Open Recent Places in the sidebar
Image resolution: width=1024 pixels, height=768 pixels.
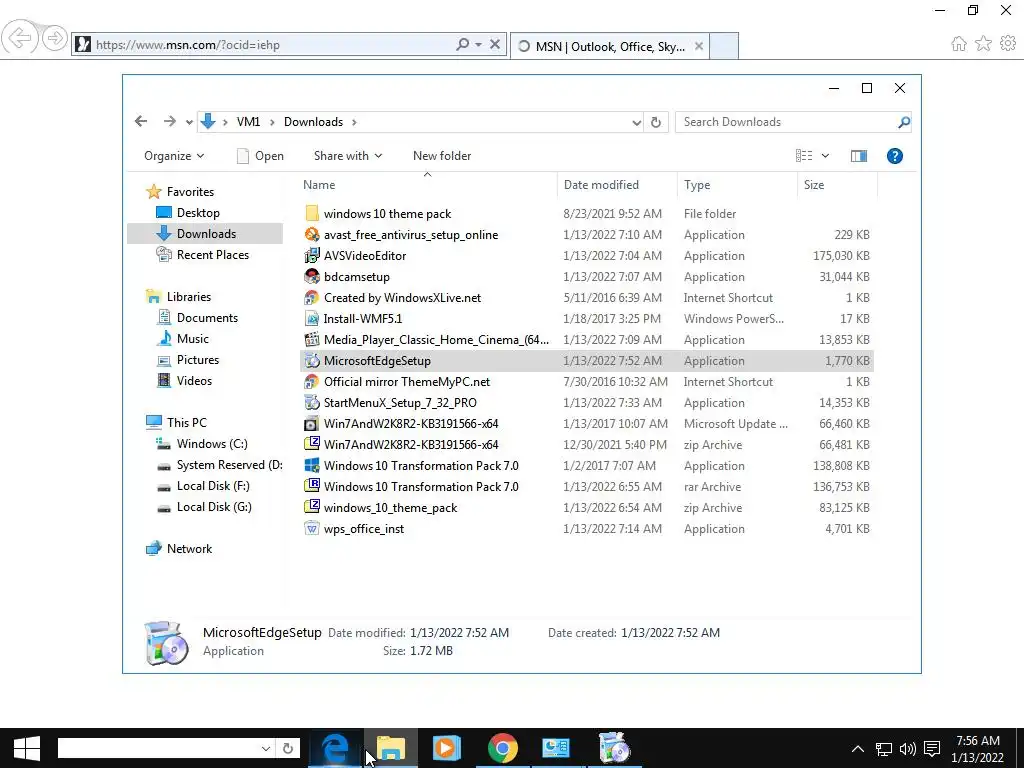pyautogui.click(x=212, y=255)
